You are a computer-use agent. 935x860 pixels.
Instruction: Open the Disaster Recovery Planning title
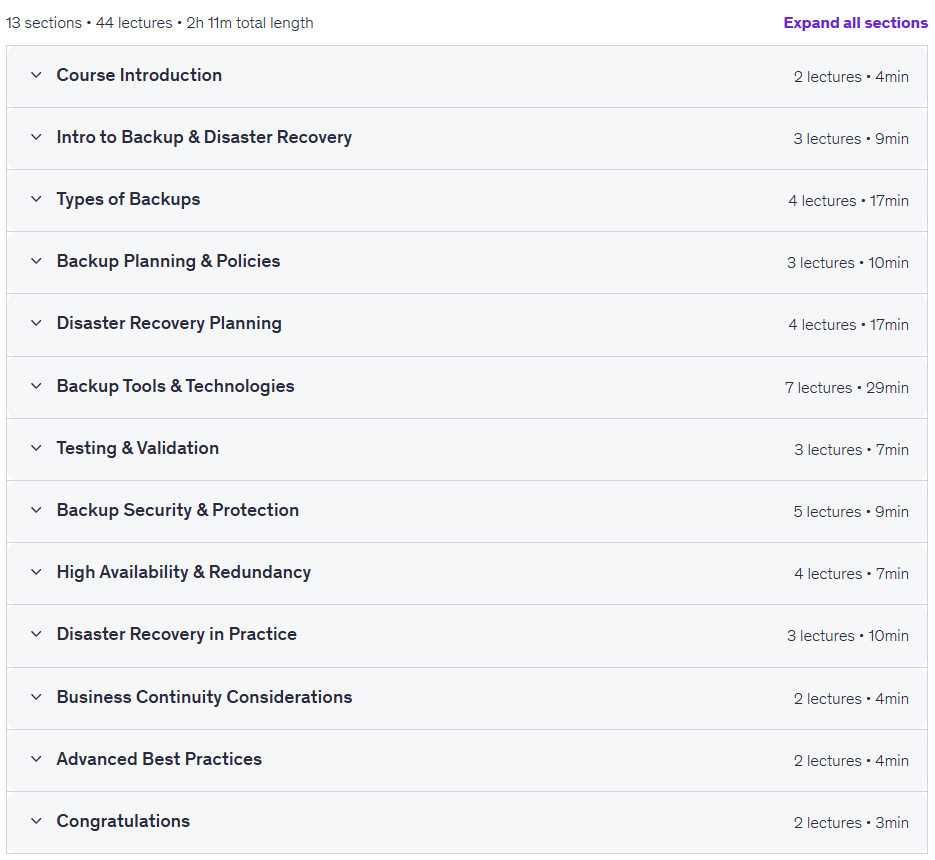coord(169,323)
